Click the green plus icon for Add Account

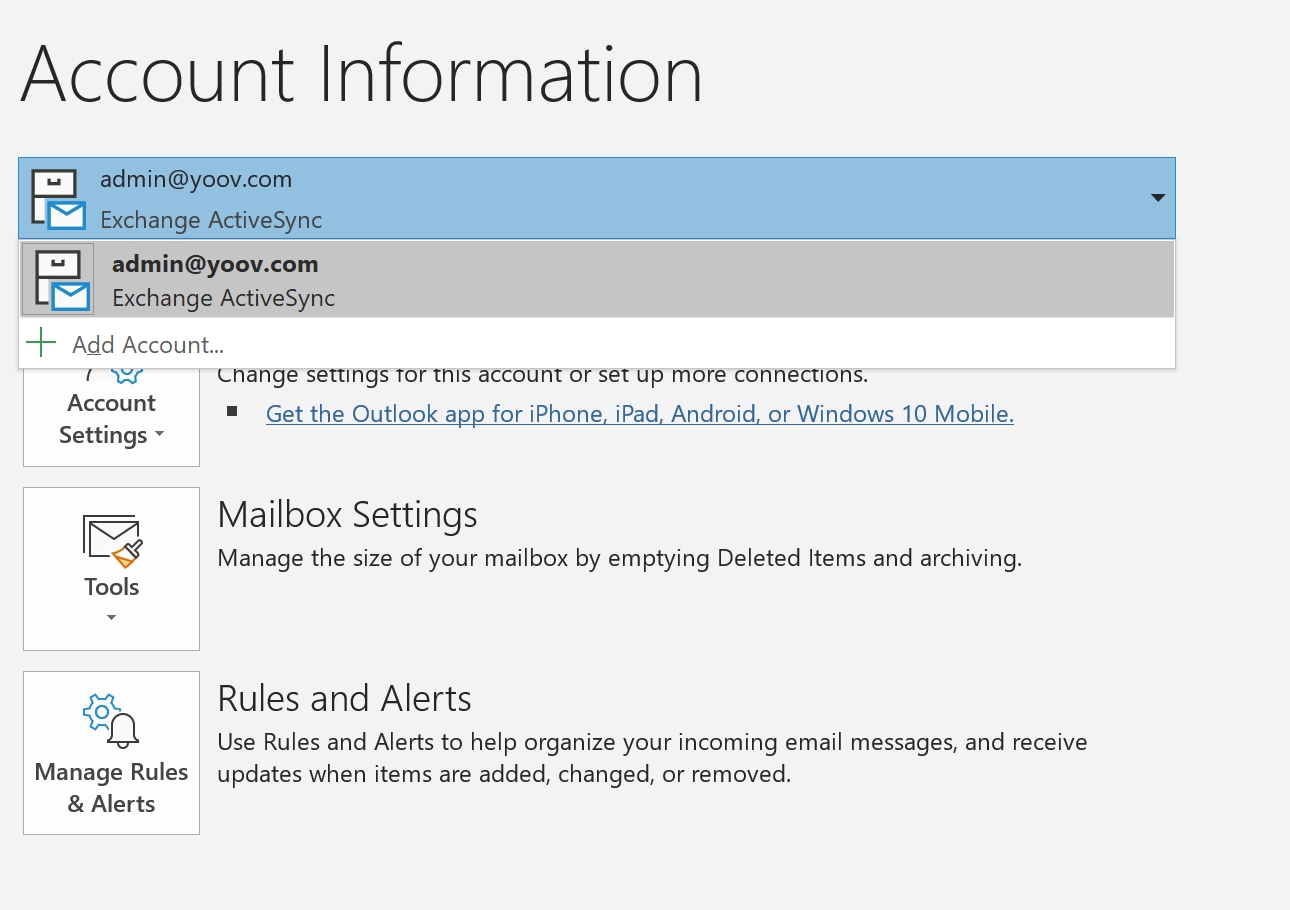pyautogui.click(x=41, y=343)
